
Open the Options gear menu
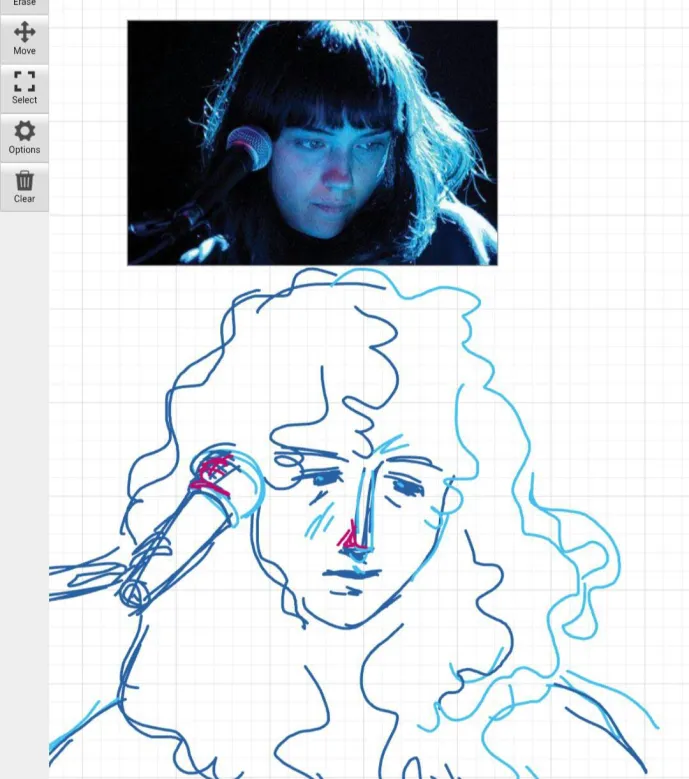[24, 138]
